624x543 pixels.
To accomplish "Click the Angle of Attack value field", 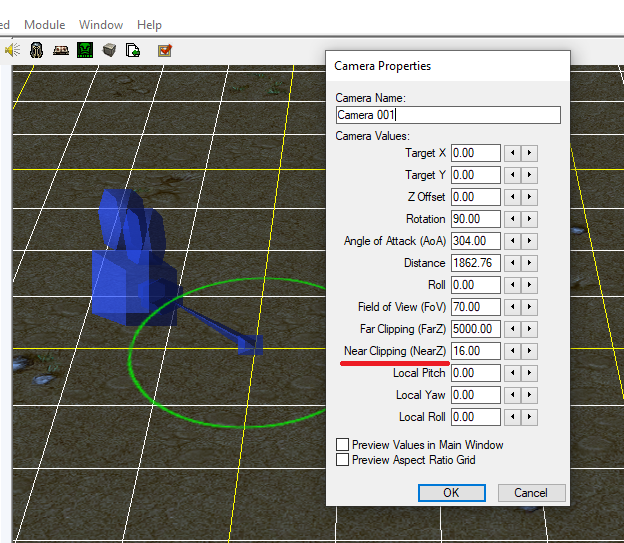I will [x=476, y=241].
